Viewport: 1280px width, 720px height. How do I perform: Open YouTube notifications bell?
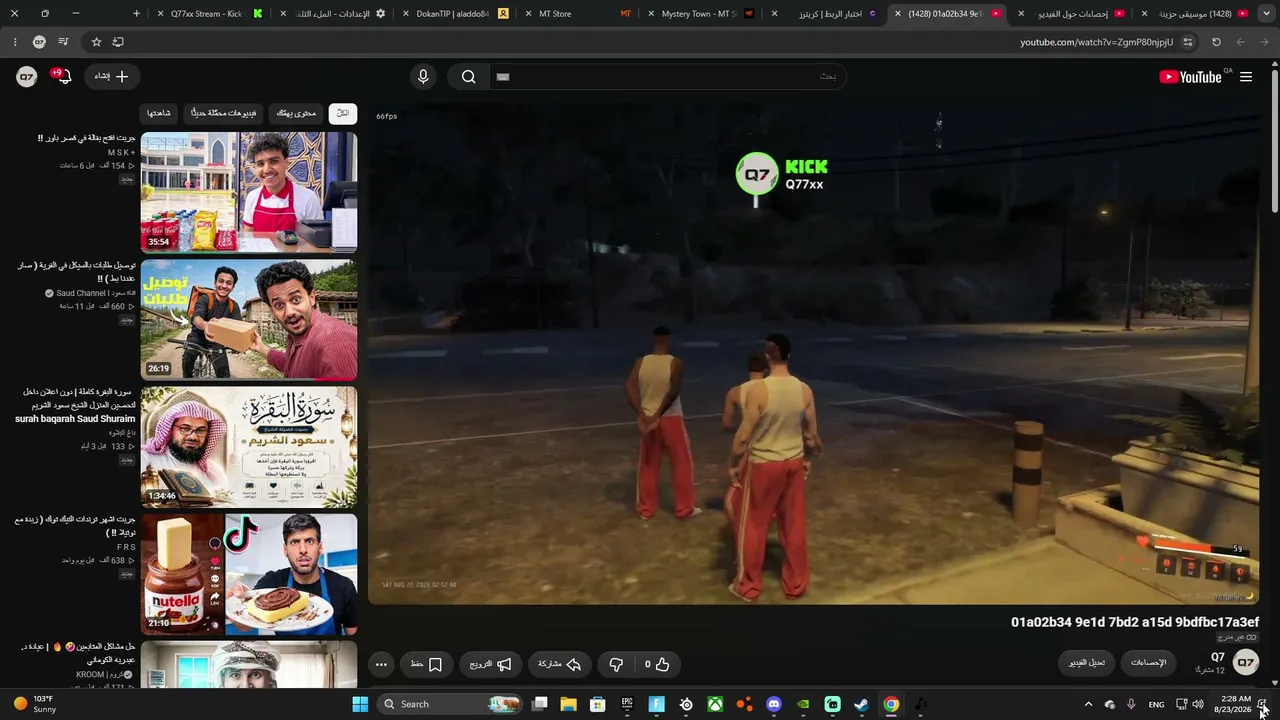pyautogui.click(x=64, y=77)
